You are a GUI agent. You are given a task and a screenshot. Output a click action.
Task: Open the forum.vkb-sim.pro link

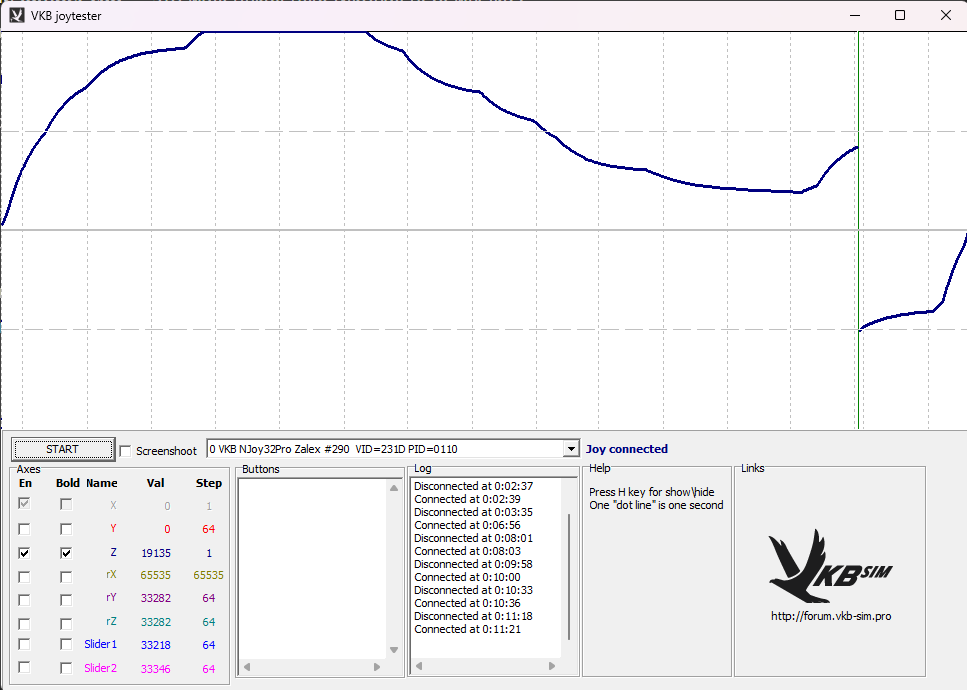(830, 616)
